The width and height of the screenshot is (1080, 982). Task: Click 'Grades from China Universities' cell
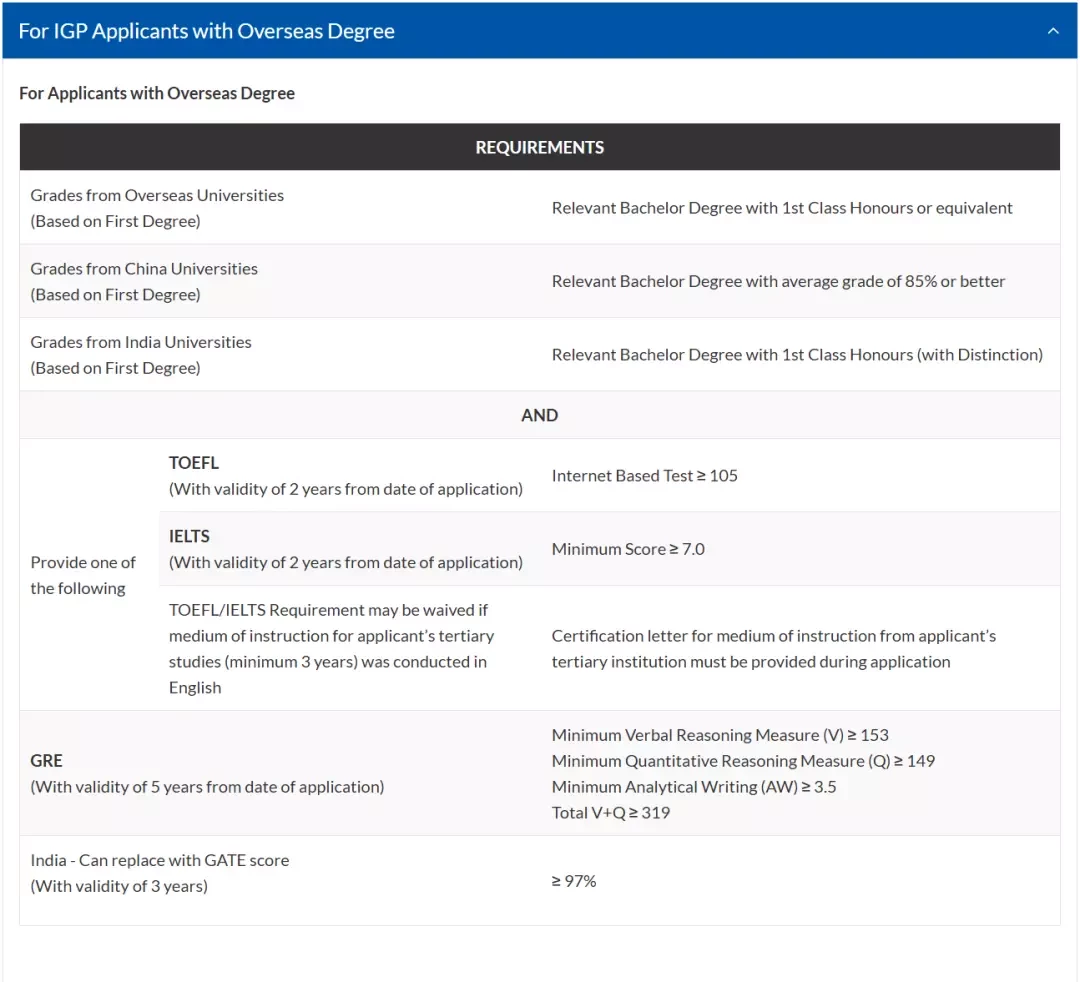(x=144, y=282)
